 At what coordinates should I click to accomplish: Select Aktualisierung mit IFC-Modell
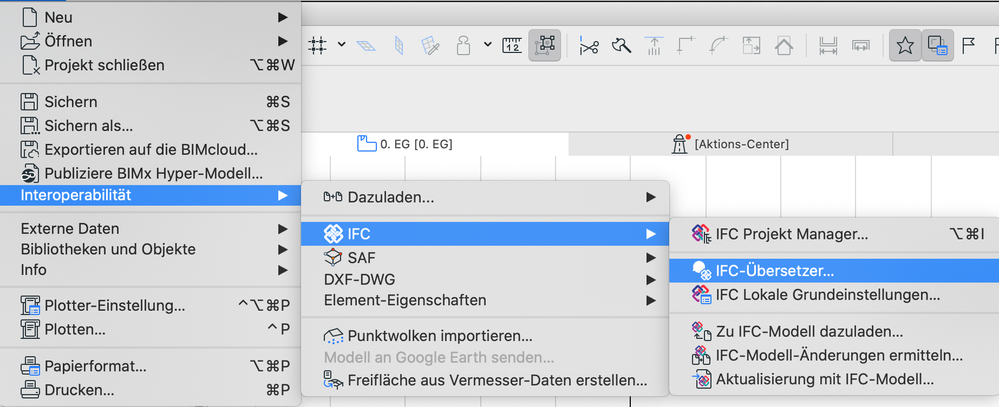point(824,379)
